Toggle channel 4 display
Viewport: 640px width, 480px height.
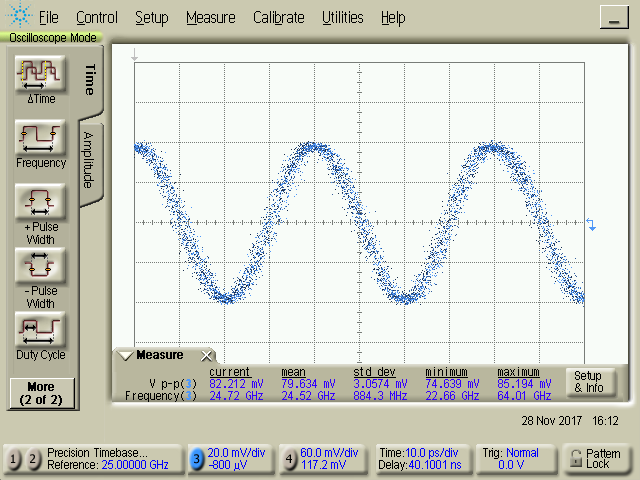pos(288,458)
